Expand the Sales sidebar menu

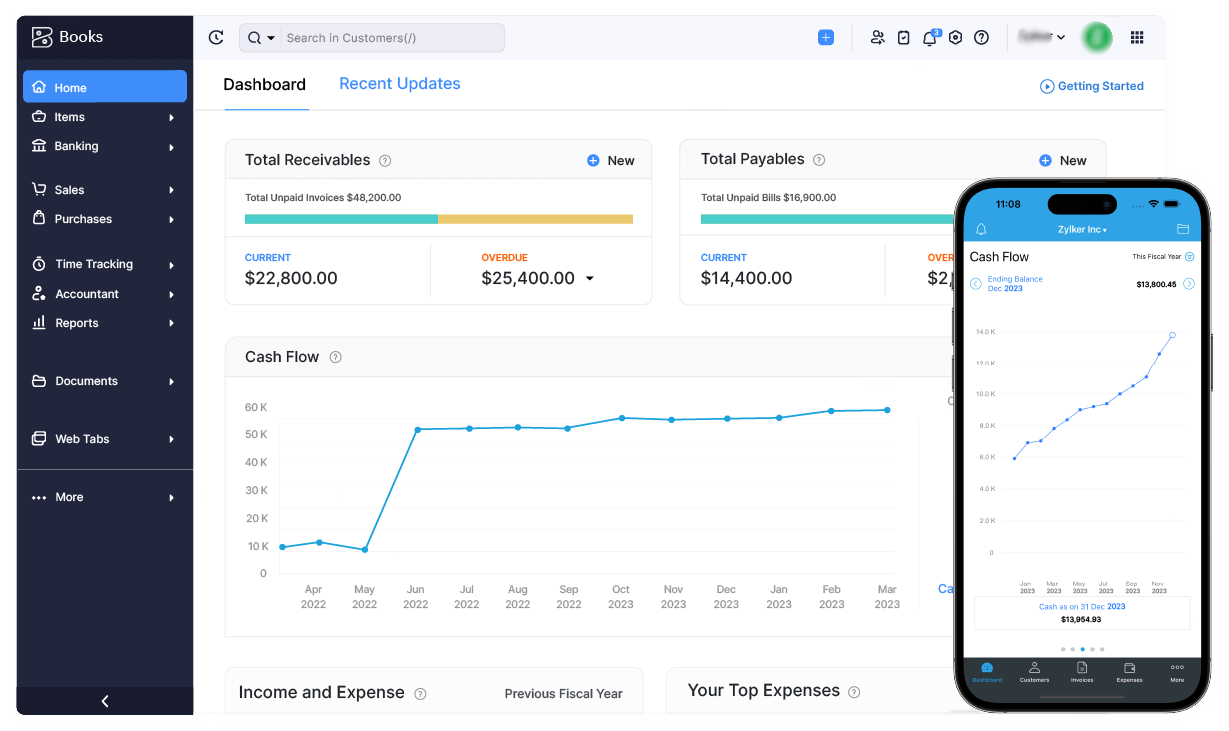click(x=105, y=190)
